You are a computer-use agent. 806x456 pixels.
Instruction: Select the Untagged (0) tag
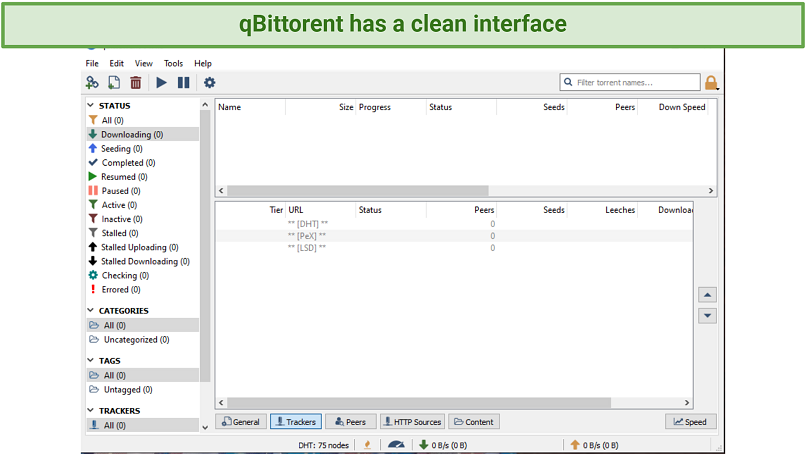coord(143,390)
